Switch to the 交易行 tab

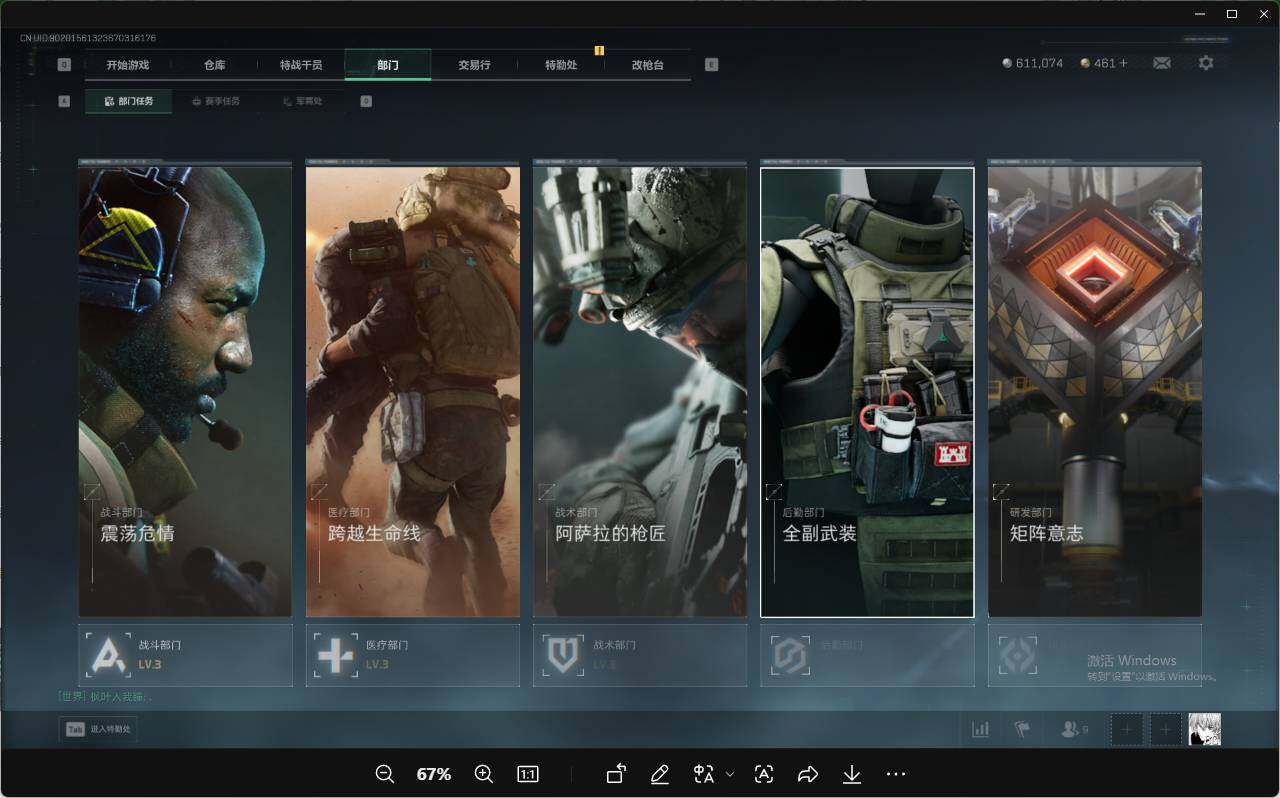point(474,65)
